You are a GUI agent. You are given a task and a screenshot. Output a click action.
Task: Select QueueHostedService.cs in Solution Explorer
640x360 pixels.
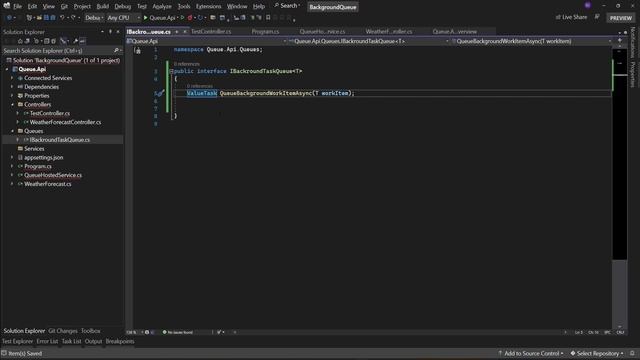point(53,175)
